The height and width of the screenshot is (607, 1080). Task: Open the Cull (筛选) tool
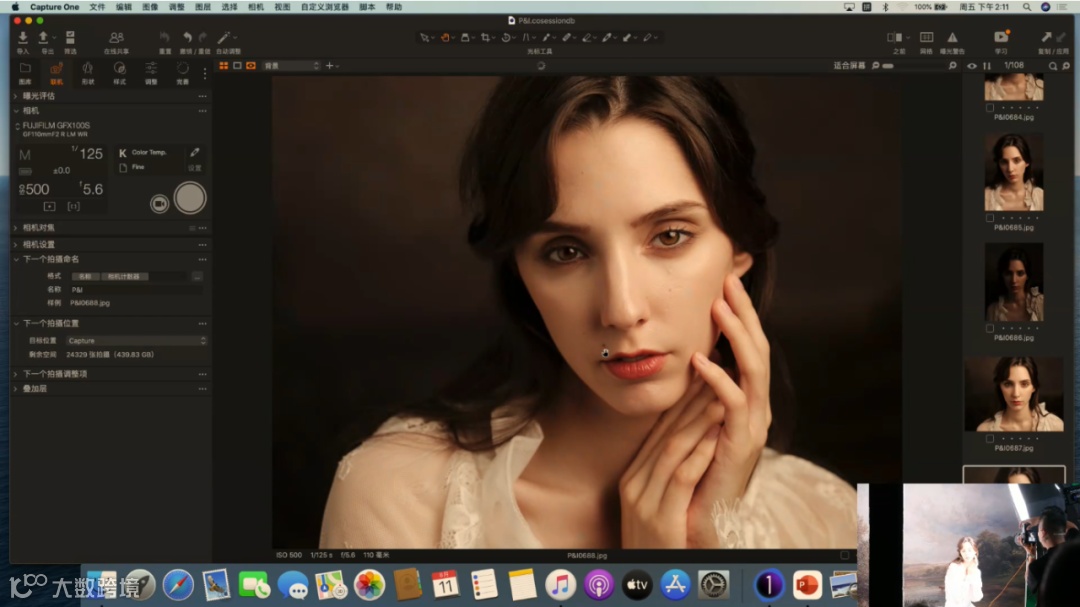pyautogui.click(x=70, y=37)
